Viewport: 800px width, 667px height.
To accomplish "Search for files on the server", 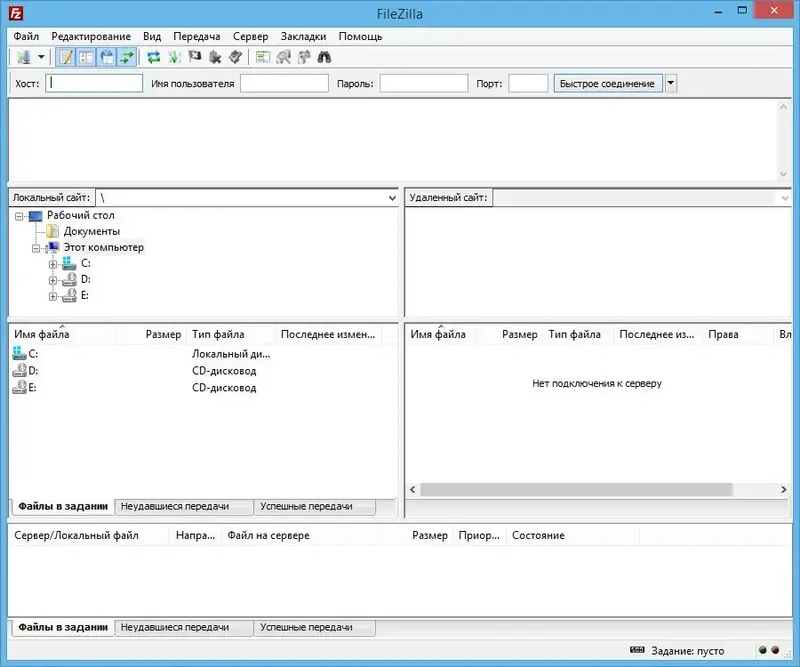I will pyautogui.click(x=325, y=57).
